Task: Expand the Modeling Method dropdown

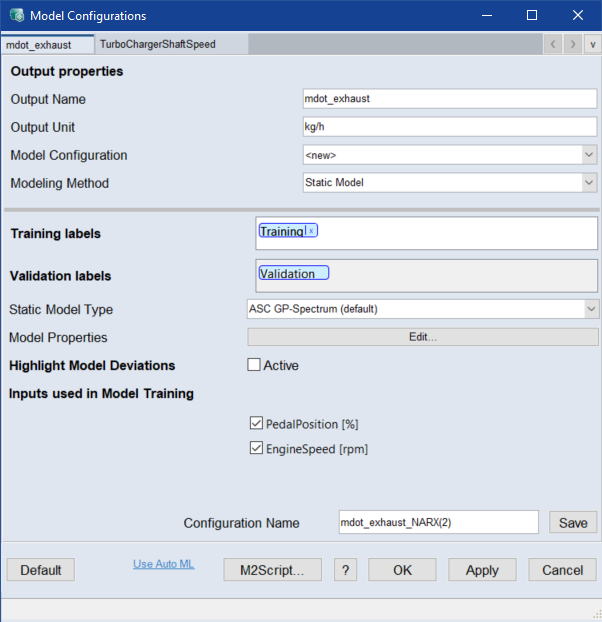Action: (x=589, y=183)
